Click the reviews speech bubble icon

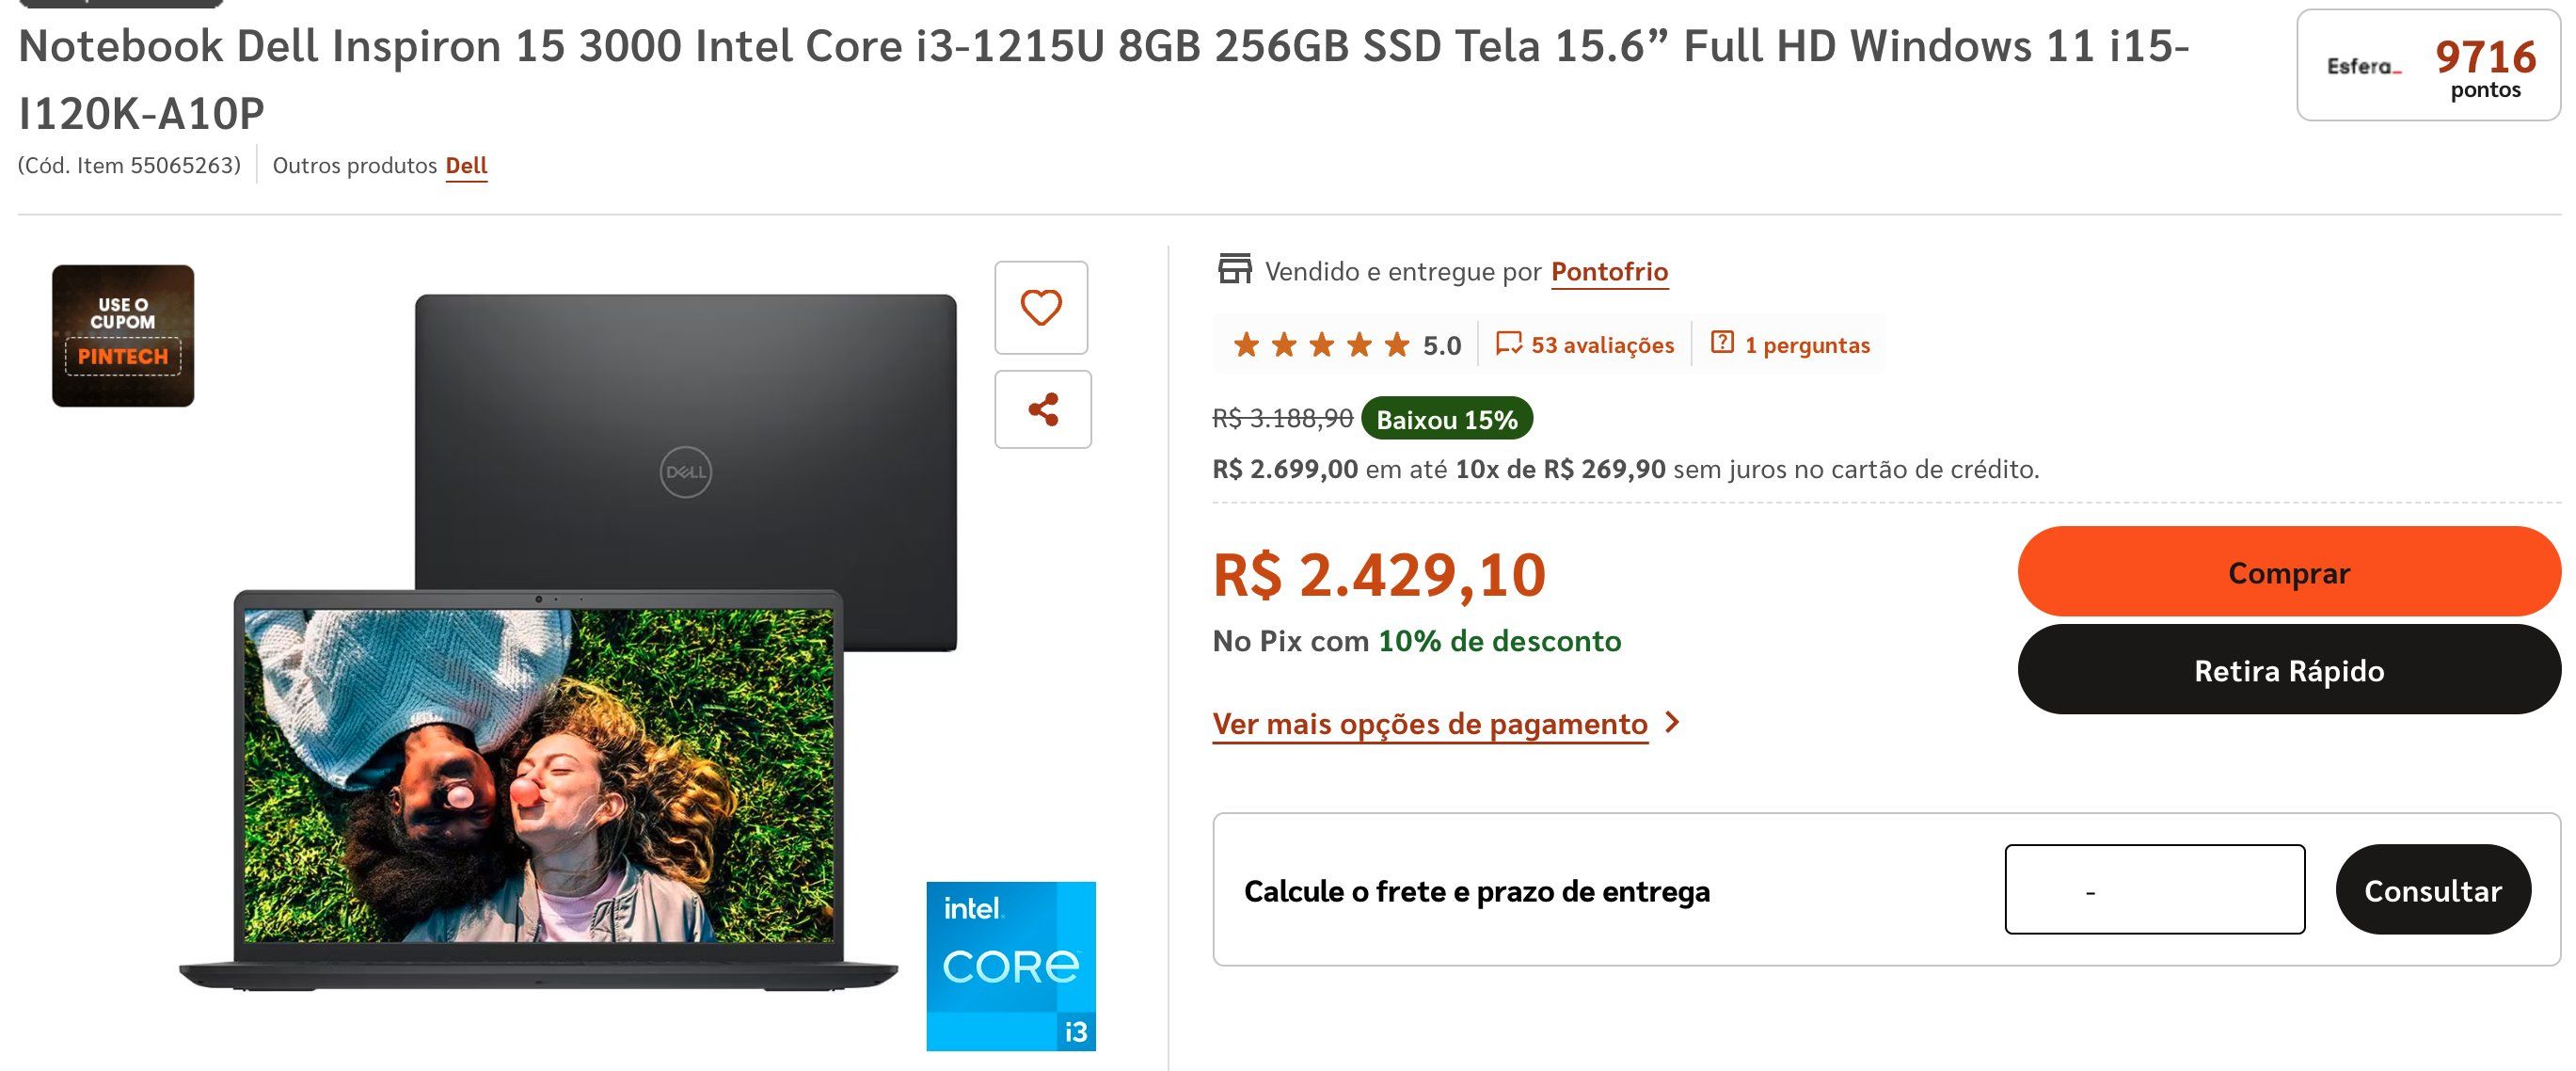click(x=1508, y=344)
